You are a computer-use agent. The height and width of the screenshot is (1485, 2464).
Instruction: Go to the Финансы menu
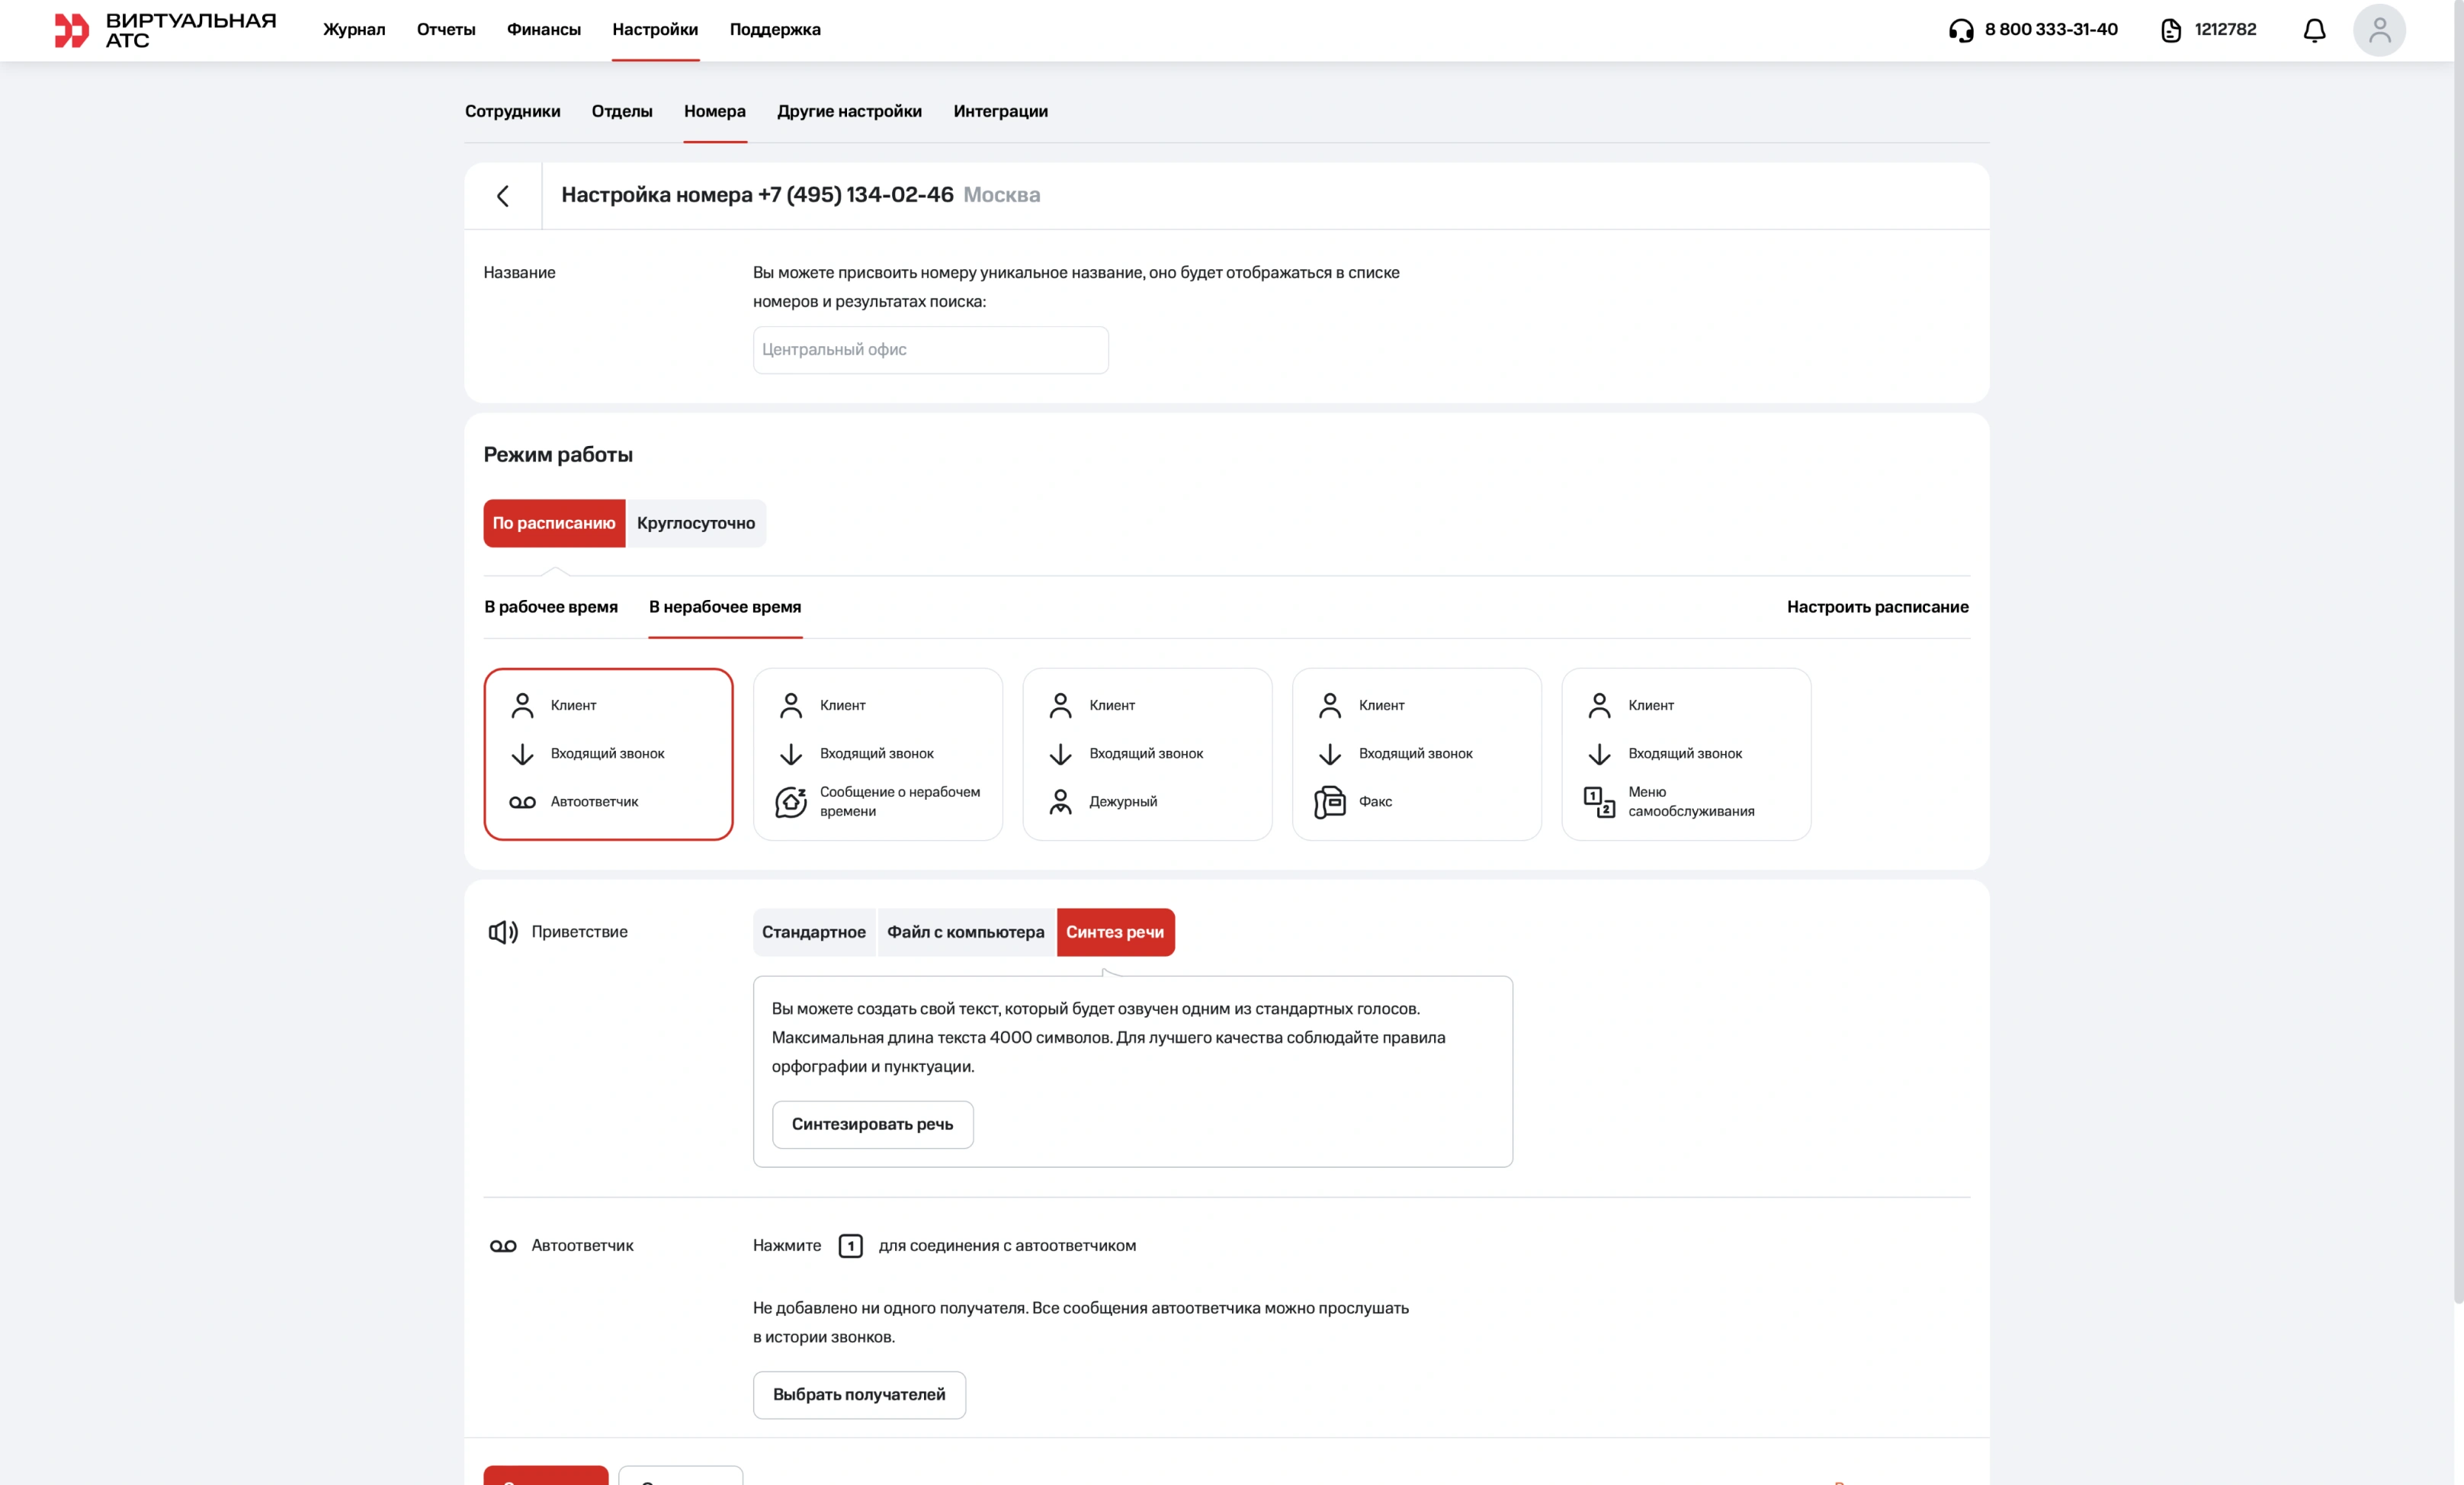543,30
